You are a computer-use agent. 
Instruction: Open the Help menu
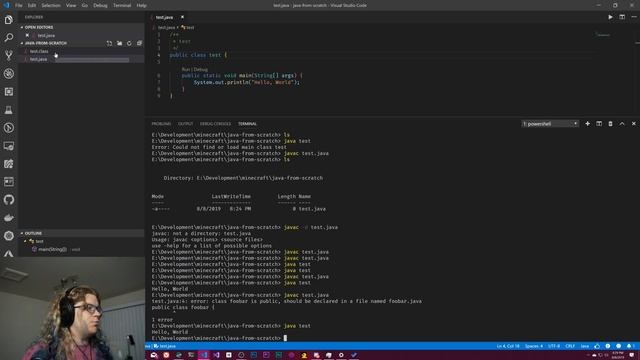pyautogui.click(x=142, y=5)
